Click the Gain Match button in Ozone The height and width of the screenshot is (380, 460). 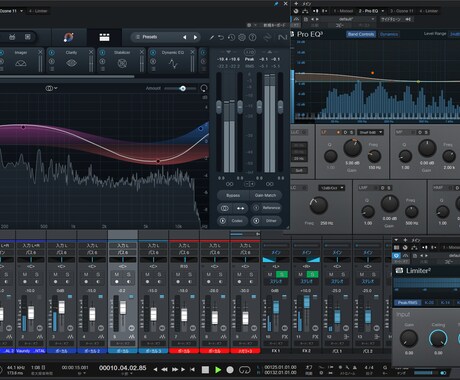coord(265,195)
